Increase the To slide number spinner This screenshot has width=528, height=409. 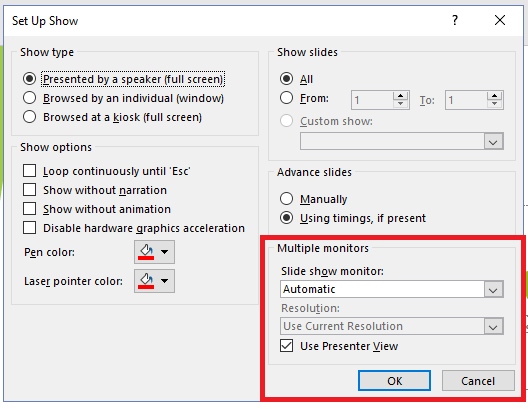[494, 96]
